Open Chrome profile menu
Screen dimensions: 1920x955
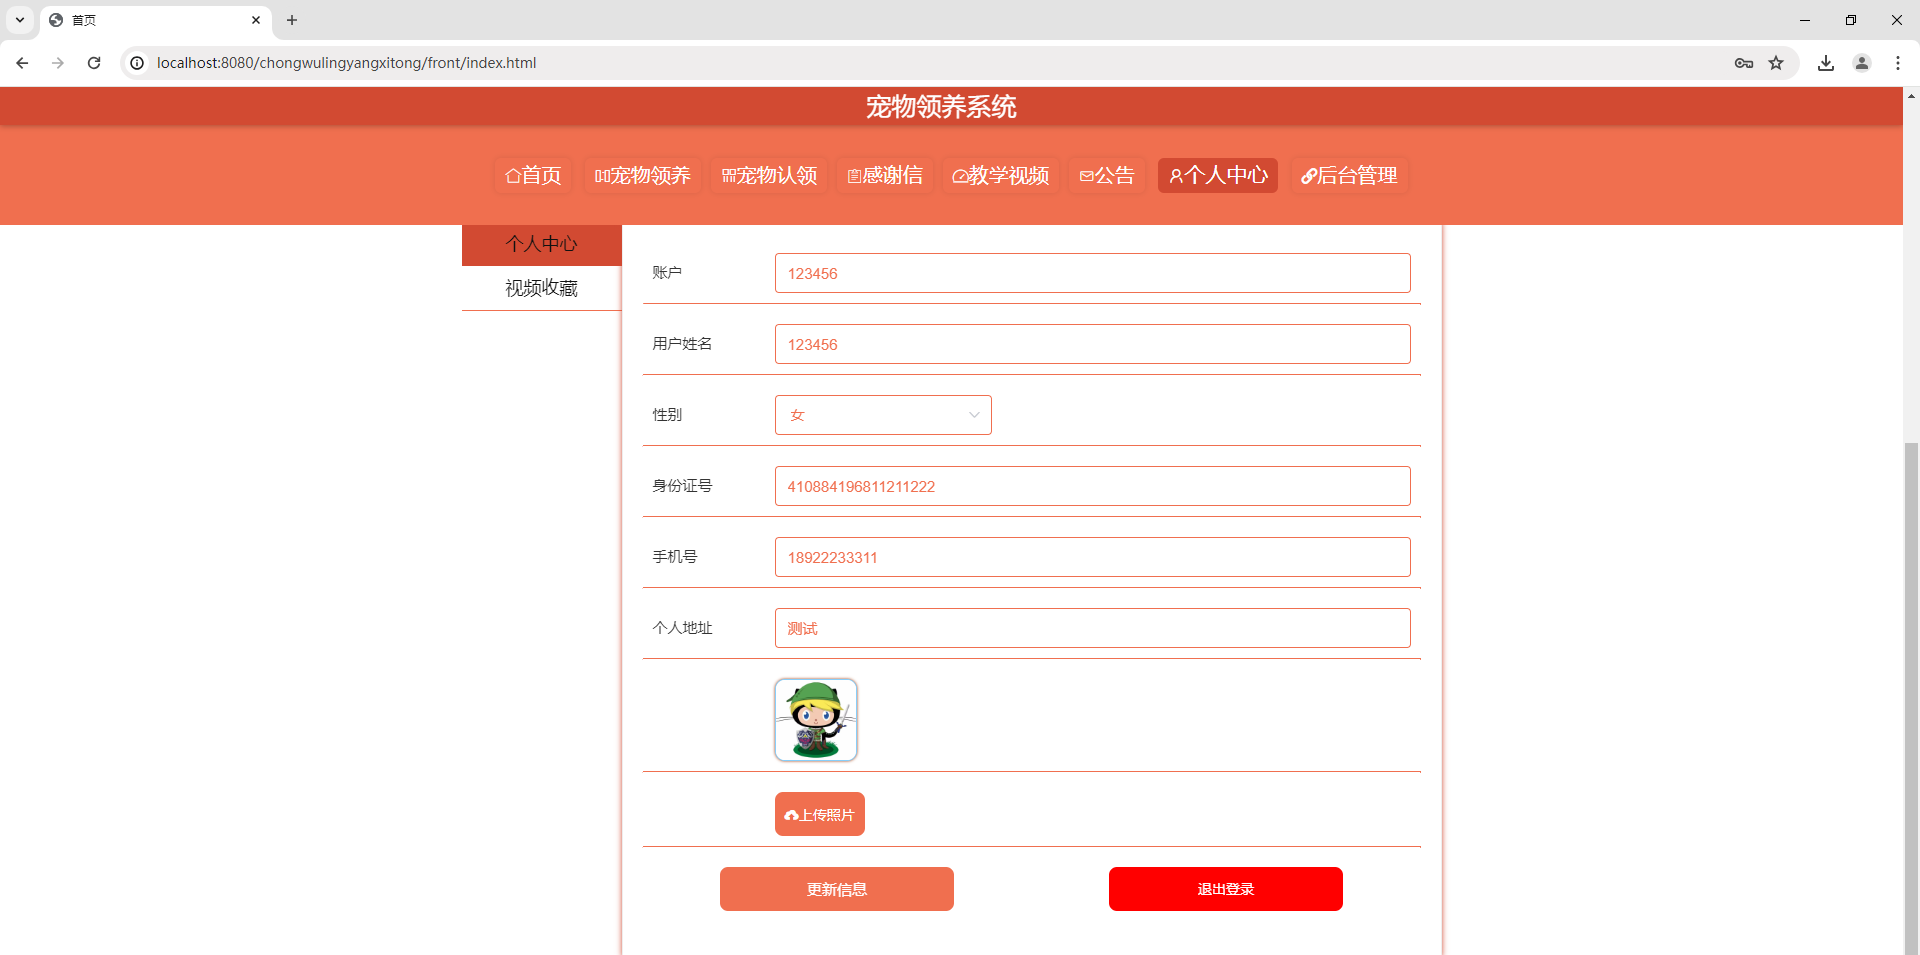click(1862, 63)
